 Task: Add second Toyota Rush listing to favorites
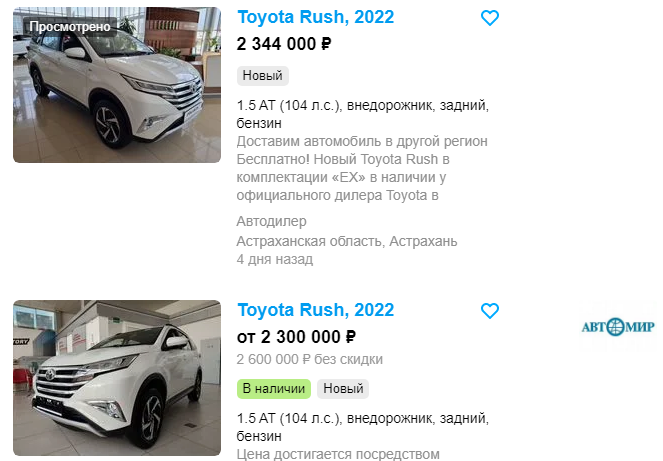pos(490,311)
